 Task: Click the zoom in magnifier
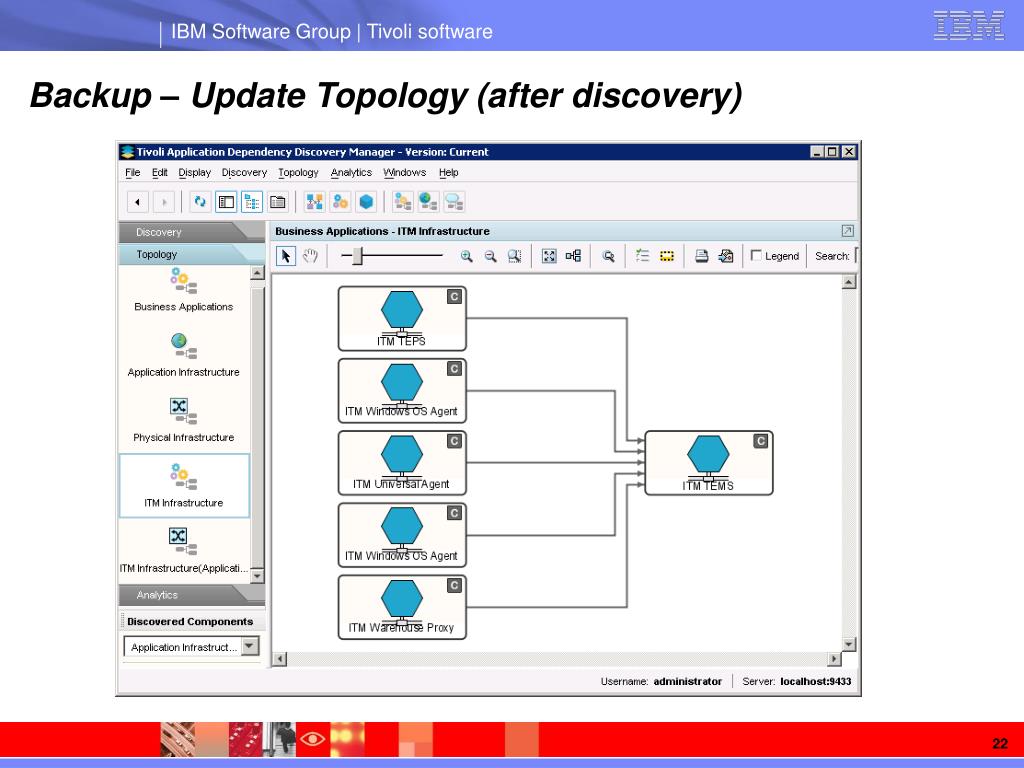tap(466, 257)
